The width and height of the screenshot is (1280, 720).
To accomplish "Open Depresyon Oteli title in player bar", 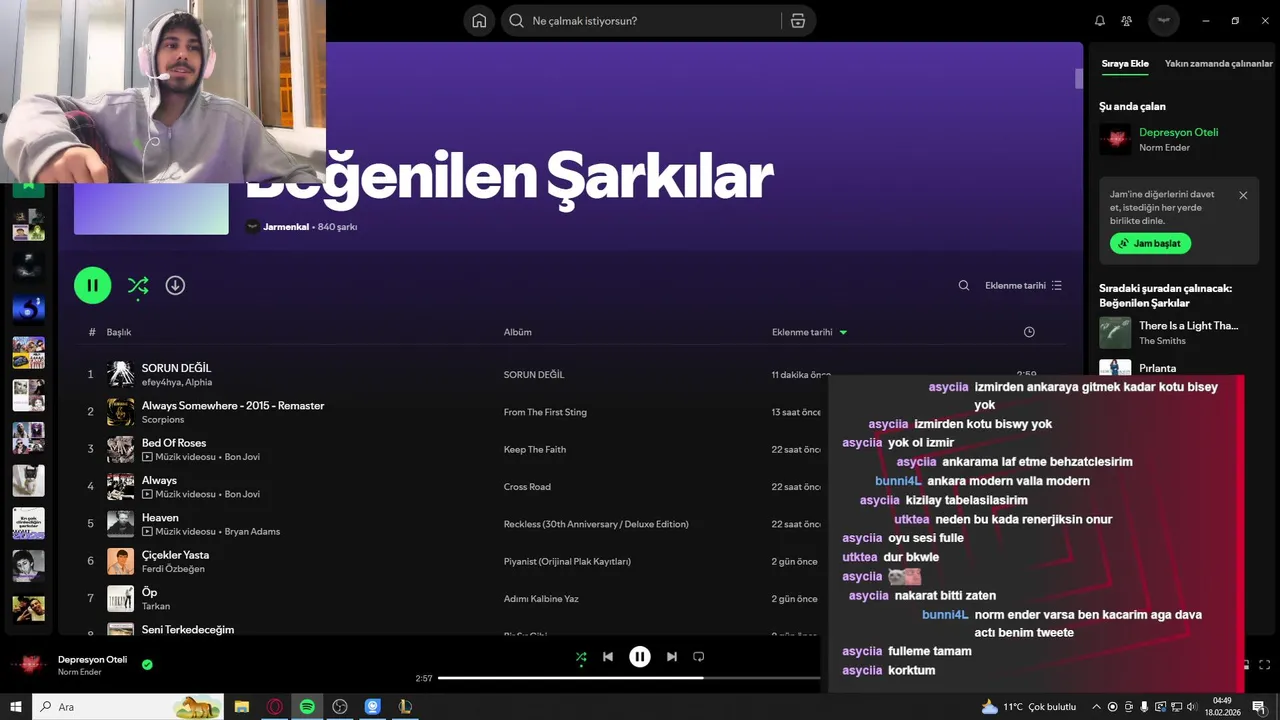I will (92, 660).
